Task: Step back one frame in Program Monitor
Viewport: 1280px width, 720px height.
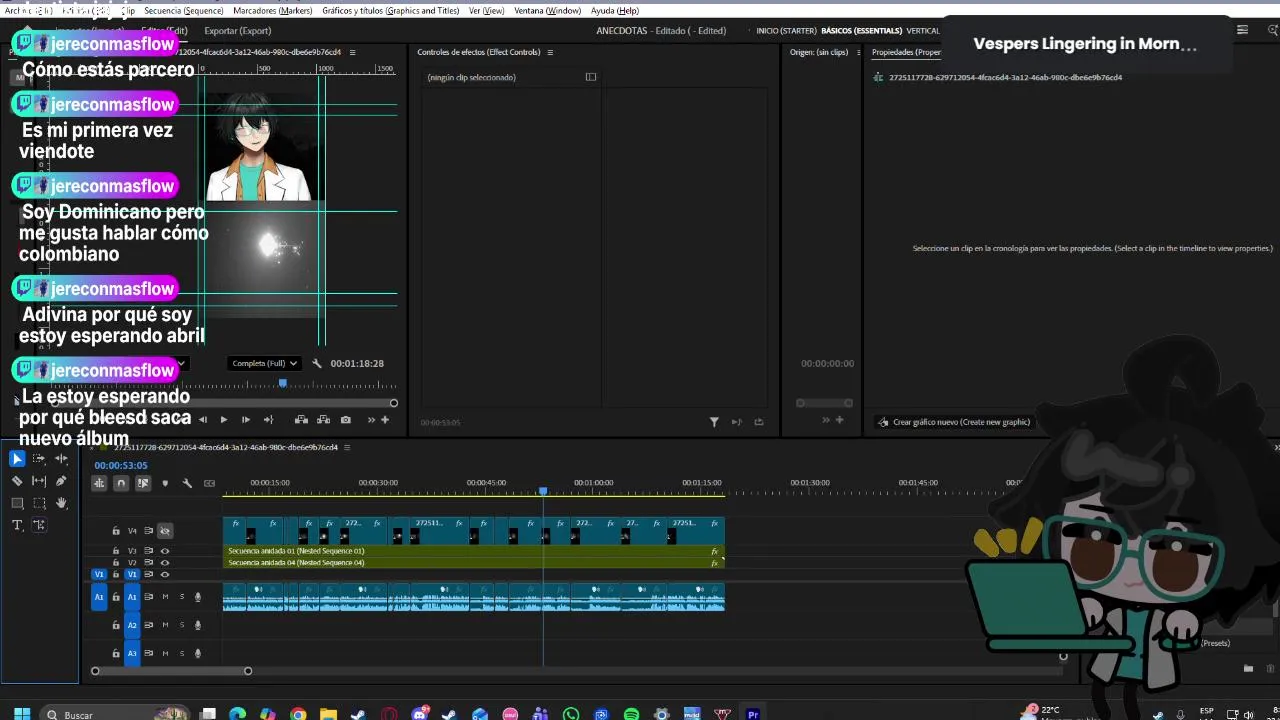Action: (203, 420)
